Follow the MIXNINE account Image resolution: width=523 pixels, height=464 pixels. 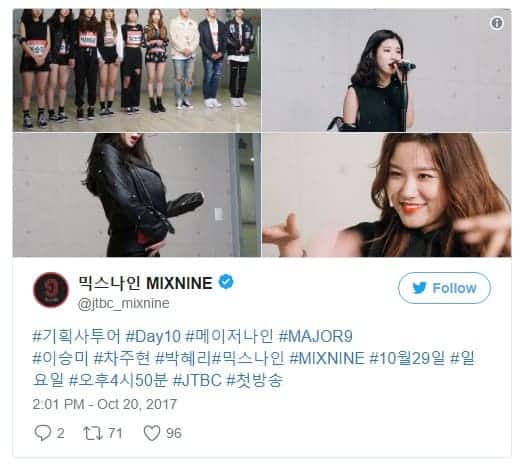[x=444, y=288]
